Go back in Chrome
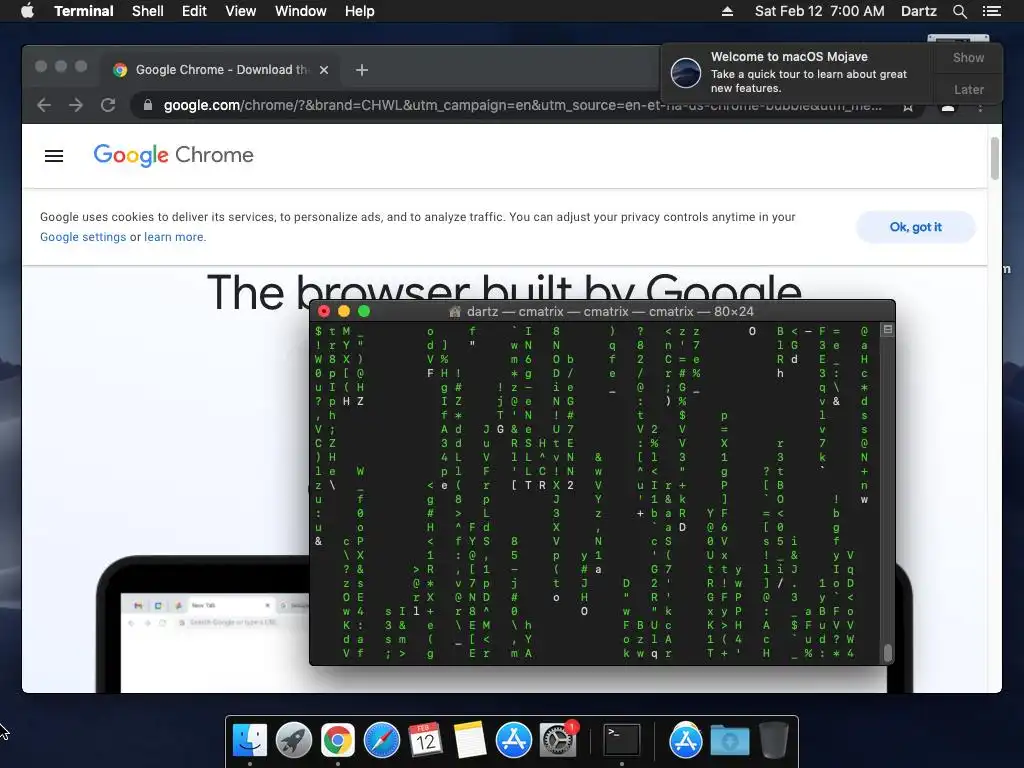This screenshot has width=1024, height=768. tap(44, 105)
